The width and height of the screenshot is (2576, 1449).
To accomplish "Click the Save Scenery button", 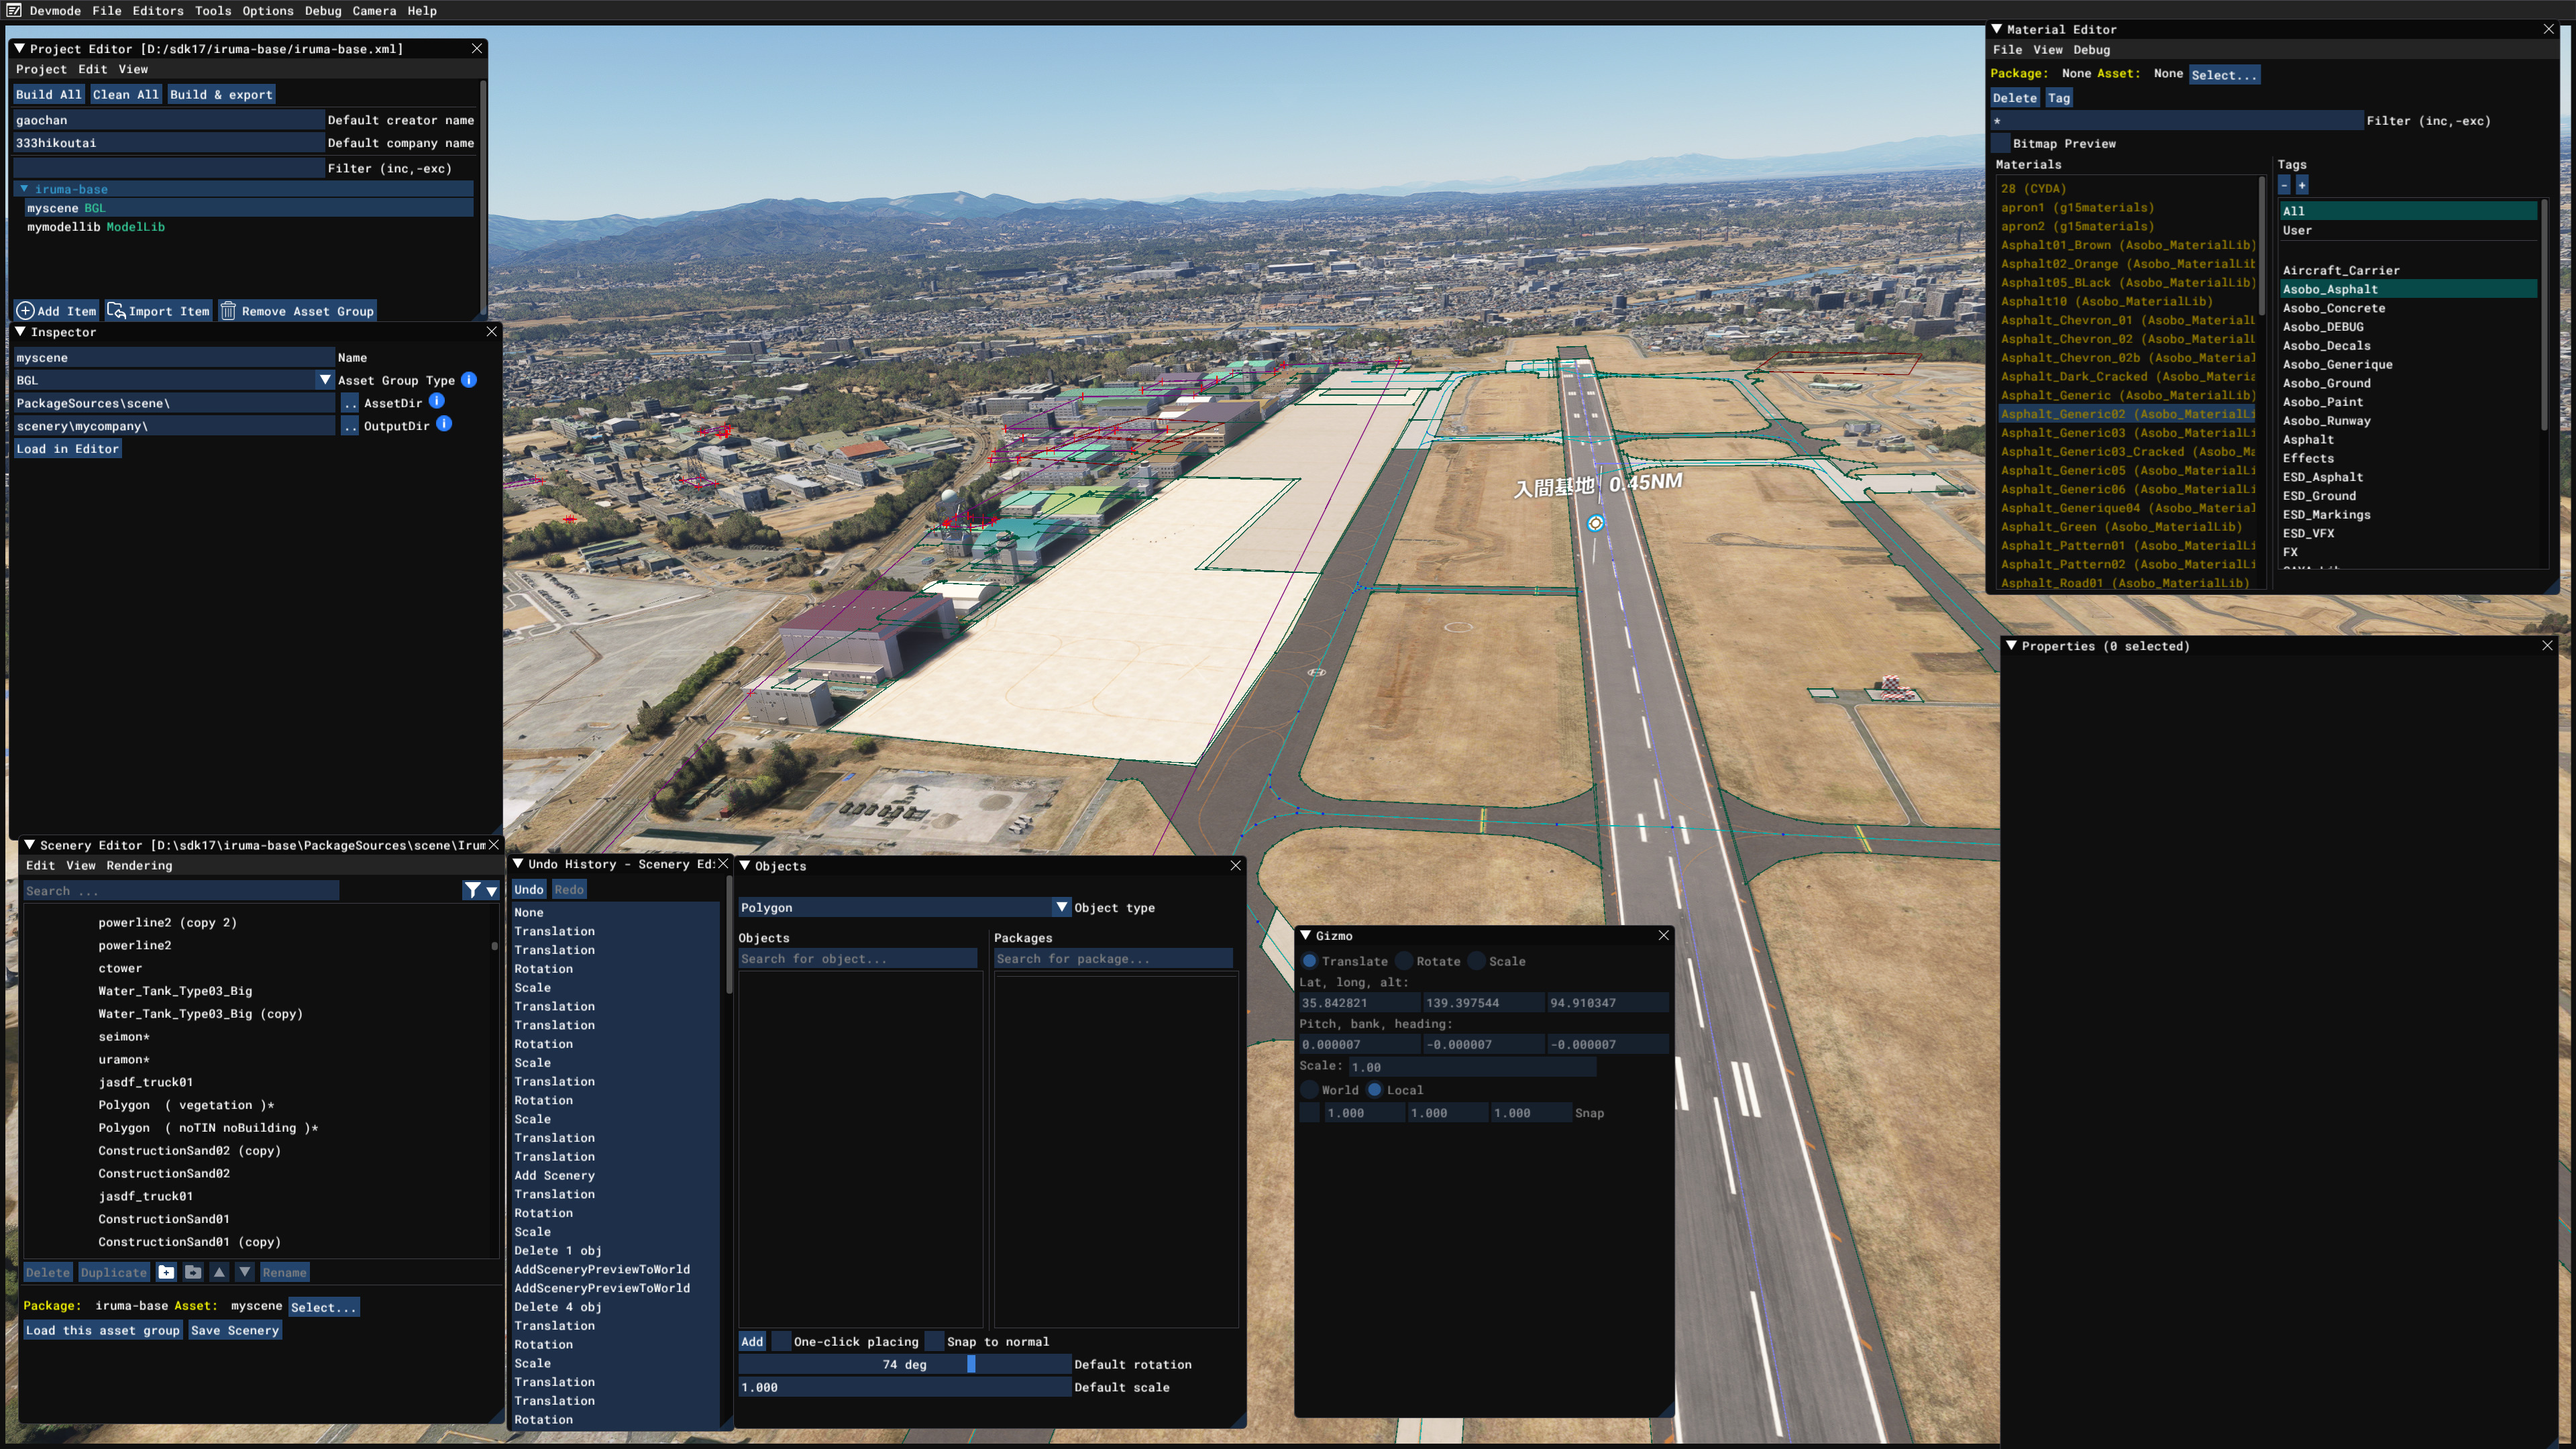I will pyautogui.click(x=235, y=1330).
